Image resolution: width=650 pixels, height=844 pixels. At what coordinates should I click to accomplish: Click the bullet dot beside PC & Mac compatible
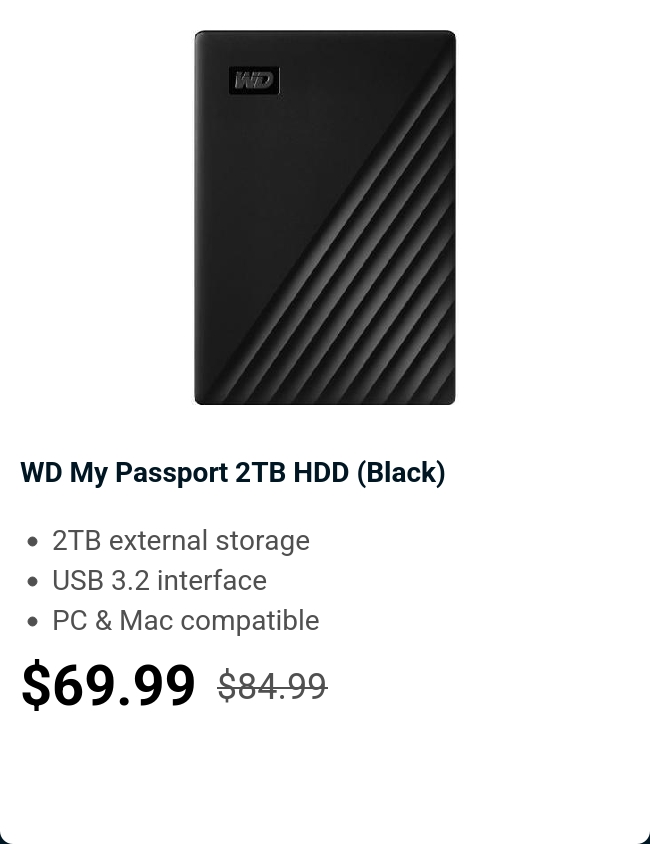pos(33,621)
